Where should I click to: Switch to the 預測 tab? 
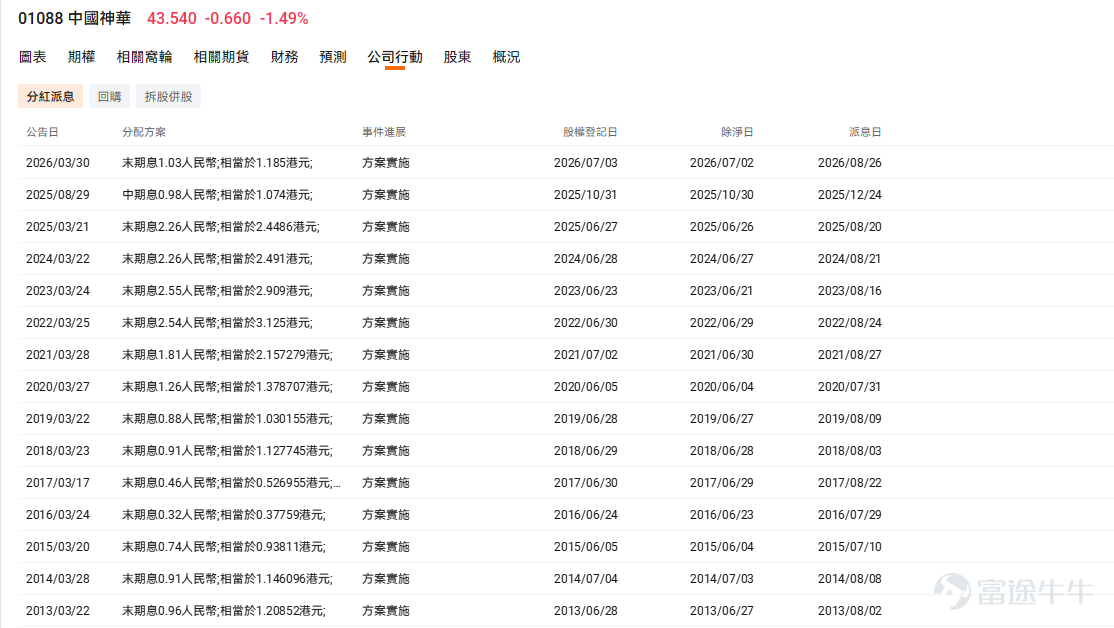[332, 57]
